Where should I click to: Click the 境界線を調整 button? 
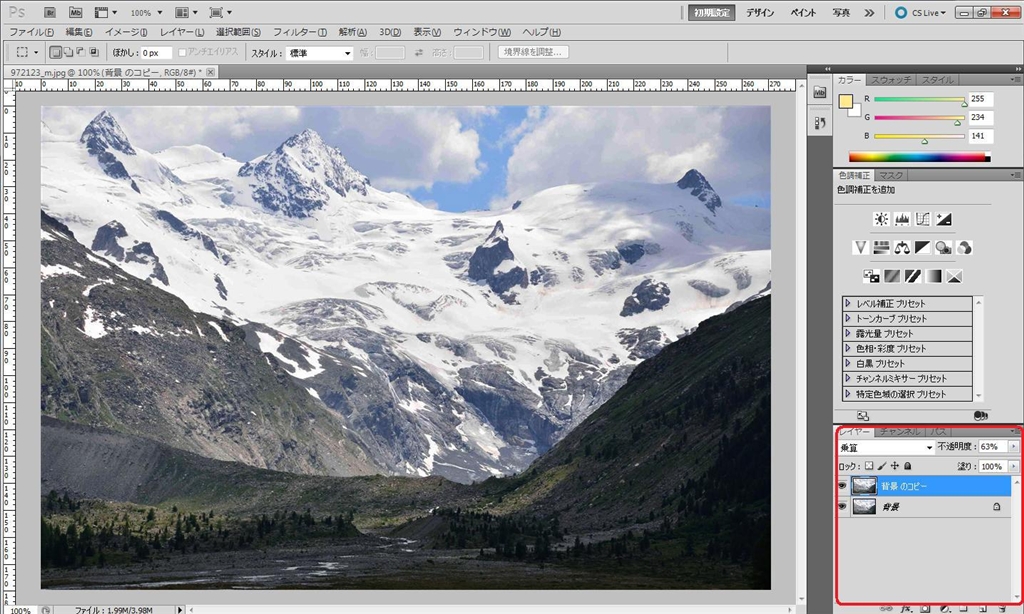533,52
